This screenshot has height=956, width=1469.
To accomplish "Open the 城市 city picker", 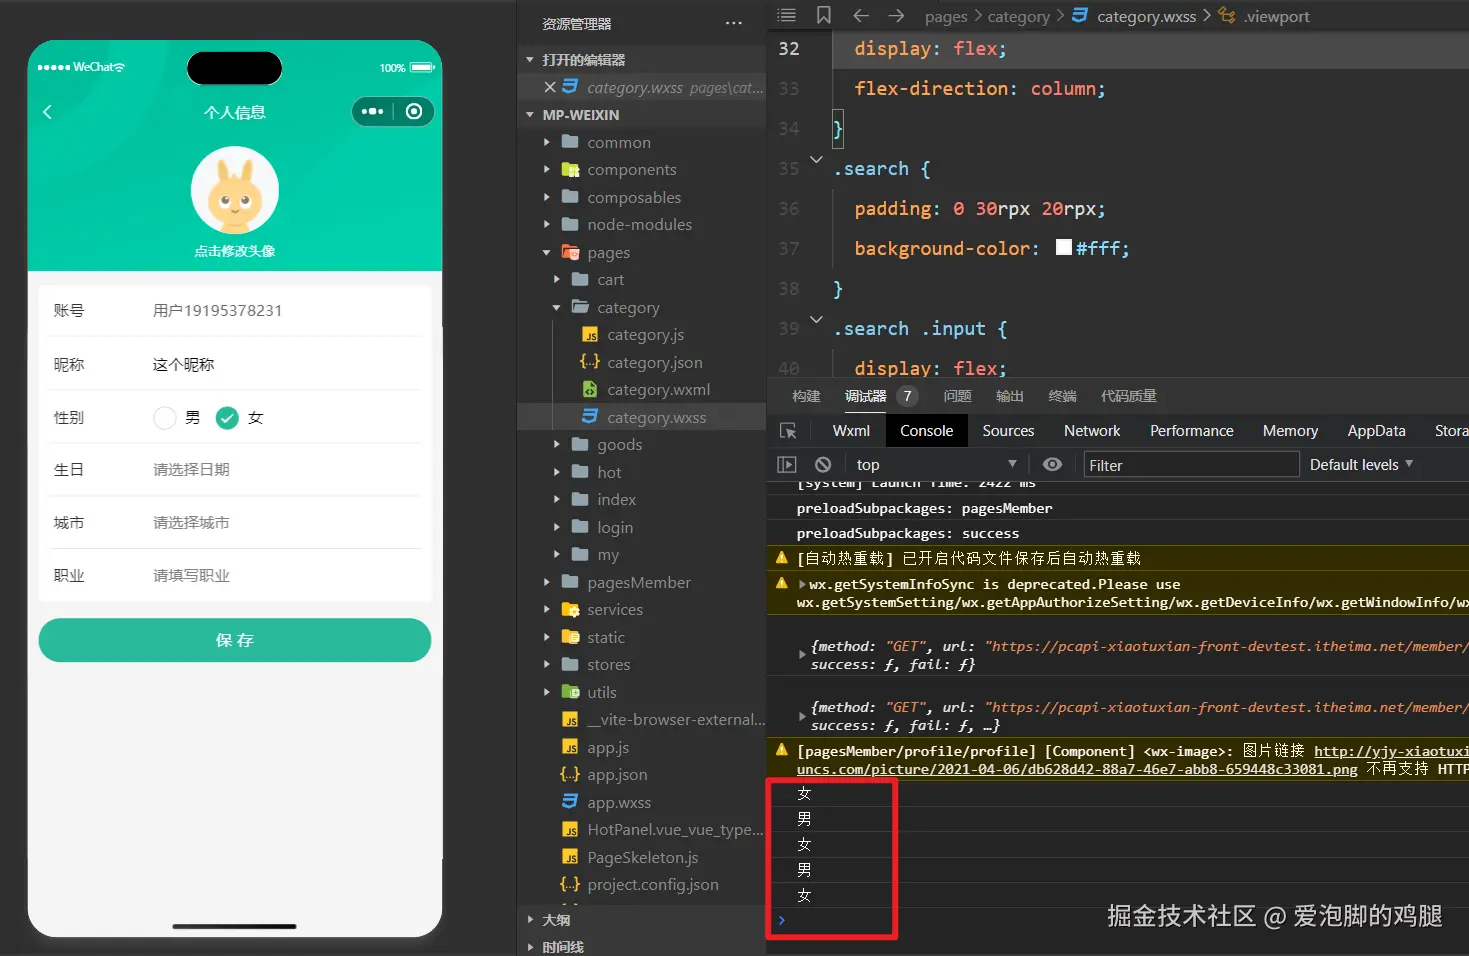I will pos(285,523).
